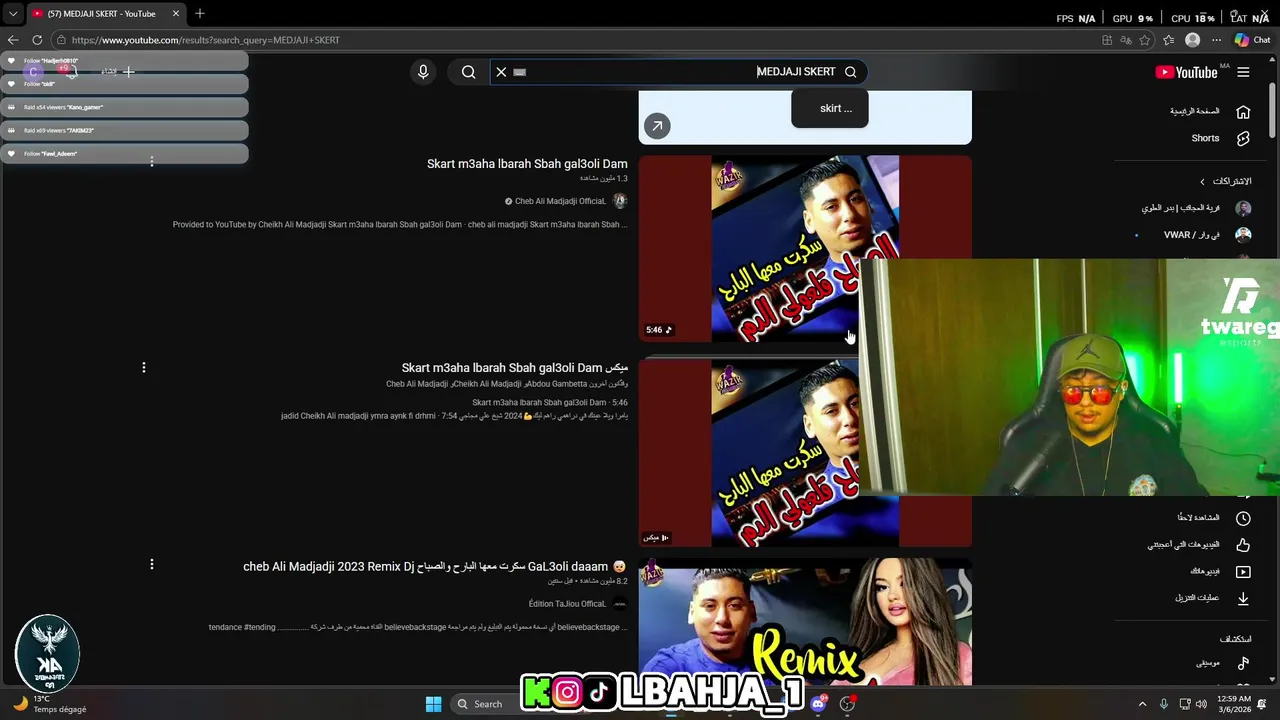Open Your videos play-box icon
This screenshot has width=1280, height=720.
pyautogui.click(x=1243, y=572)
